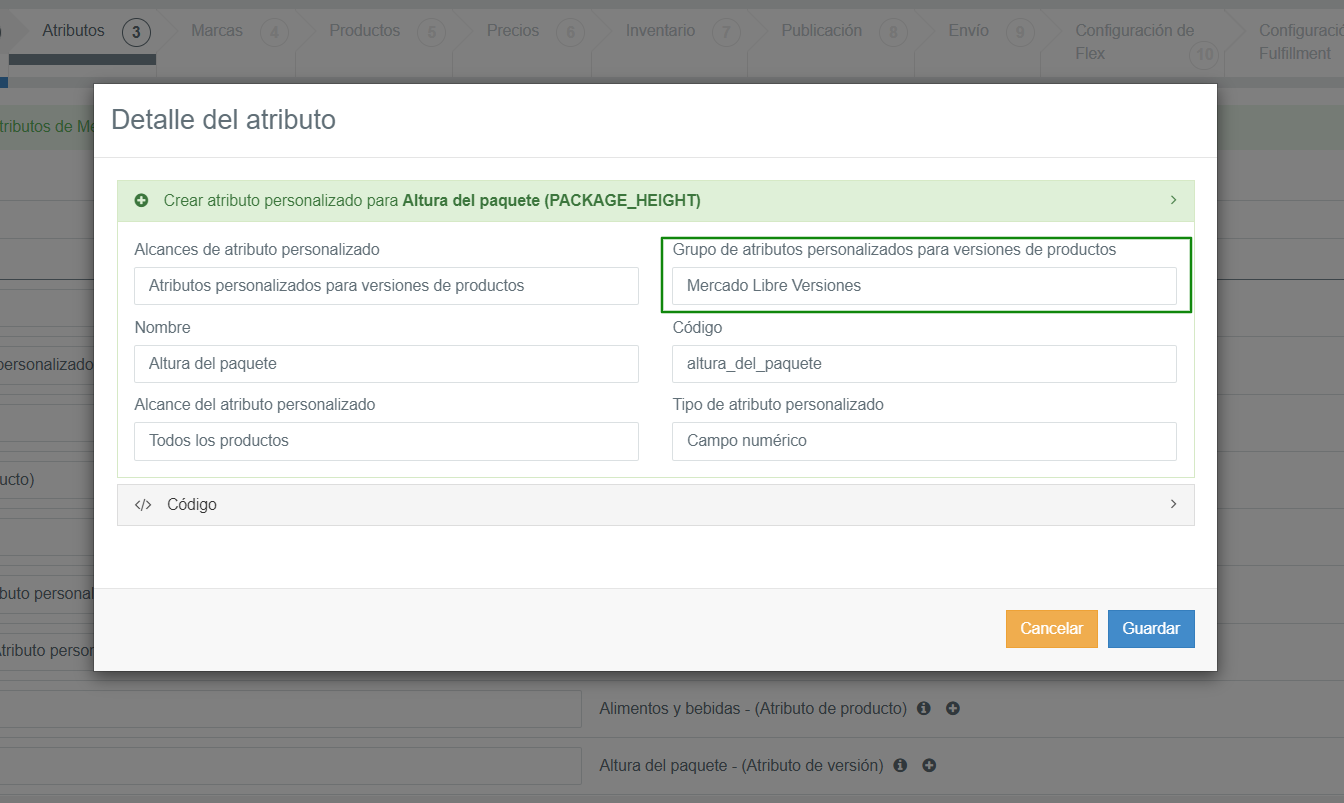This screenshot has height=803, width=1344.
Task: Collapse the Crear atributo personalizado panel chevron
Action: (x=1173, y=200)
